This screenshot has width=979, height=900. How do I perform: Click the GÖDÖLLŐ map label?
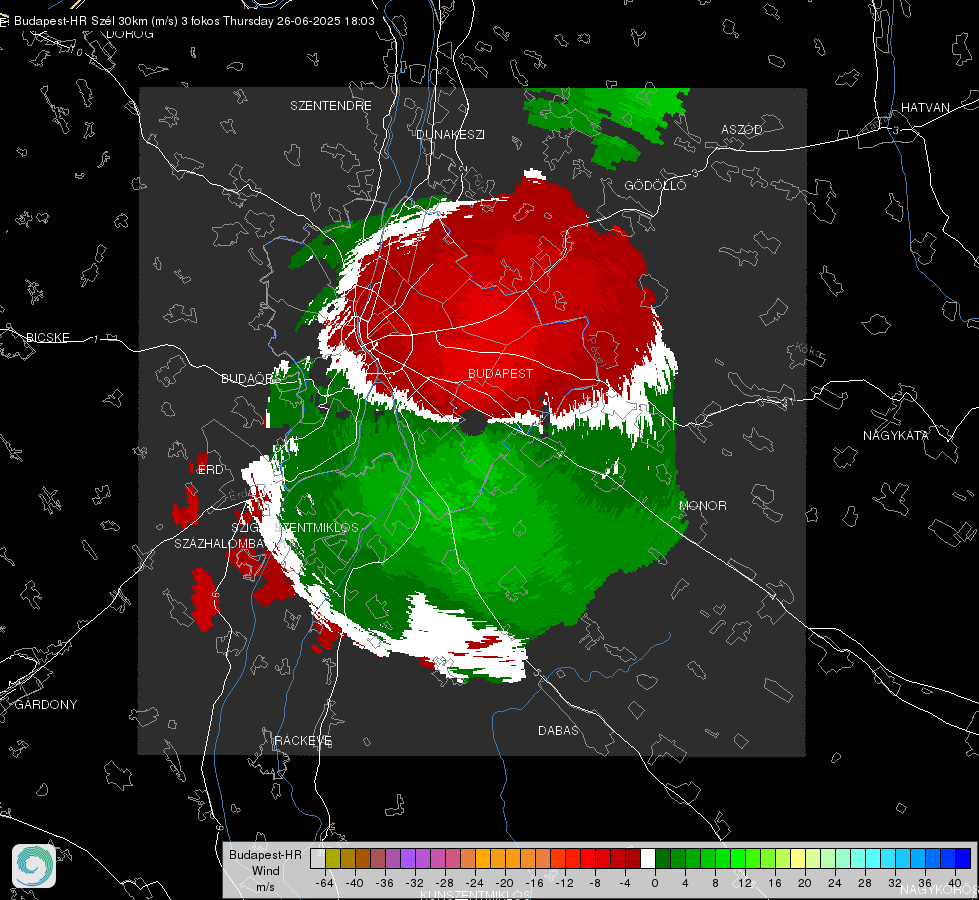656,185
